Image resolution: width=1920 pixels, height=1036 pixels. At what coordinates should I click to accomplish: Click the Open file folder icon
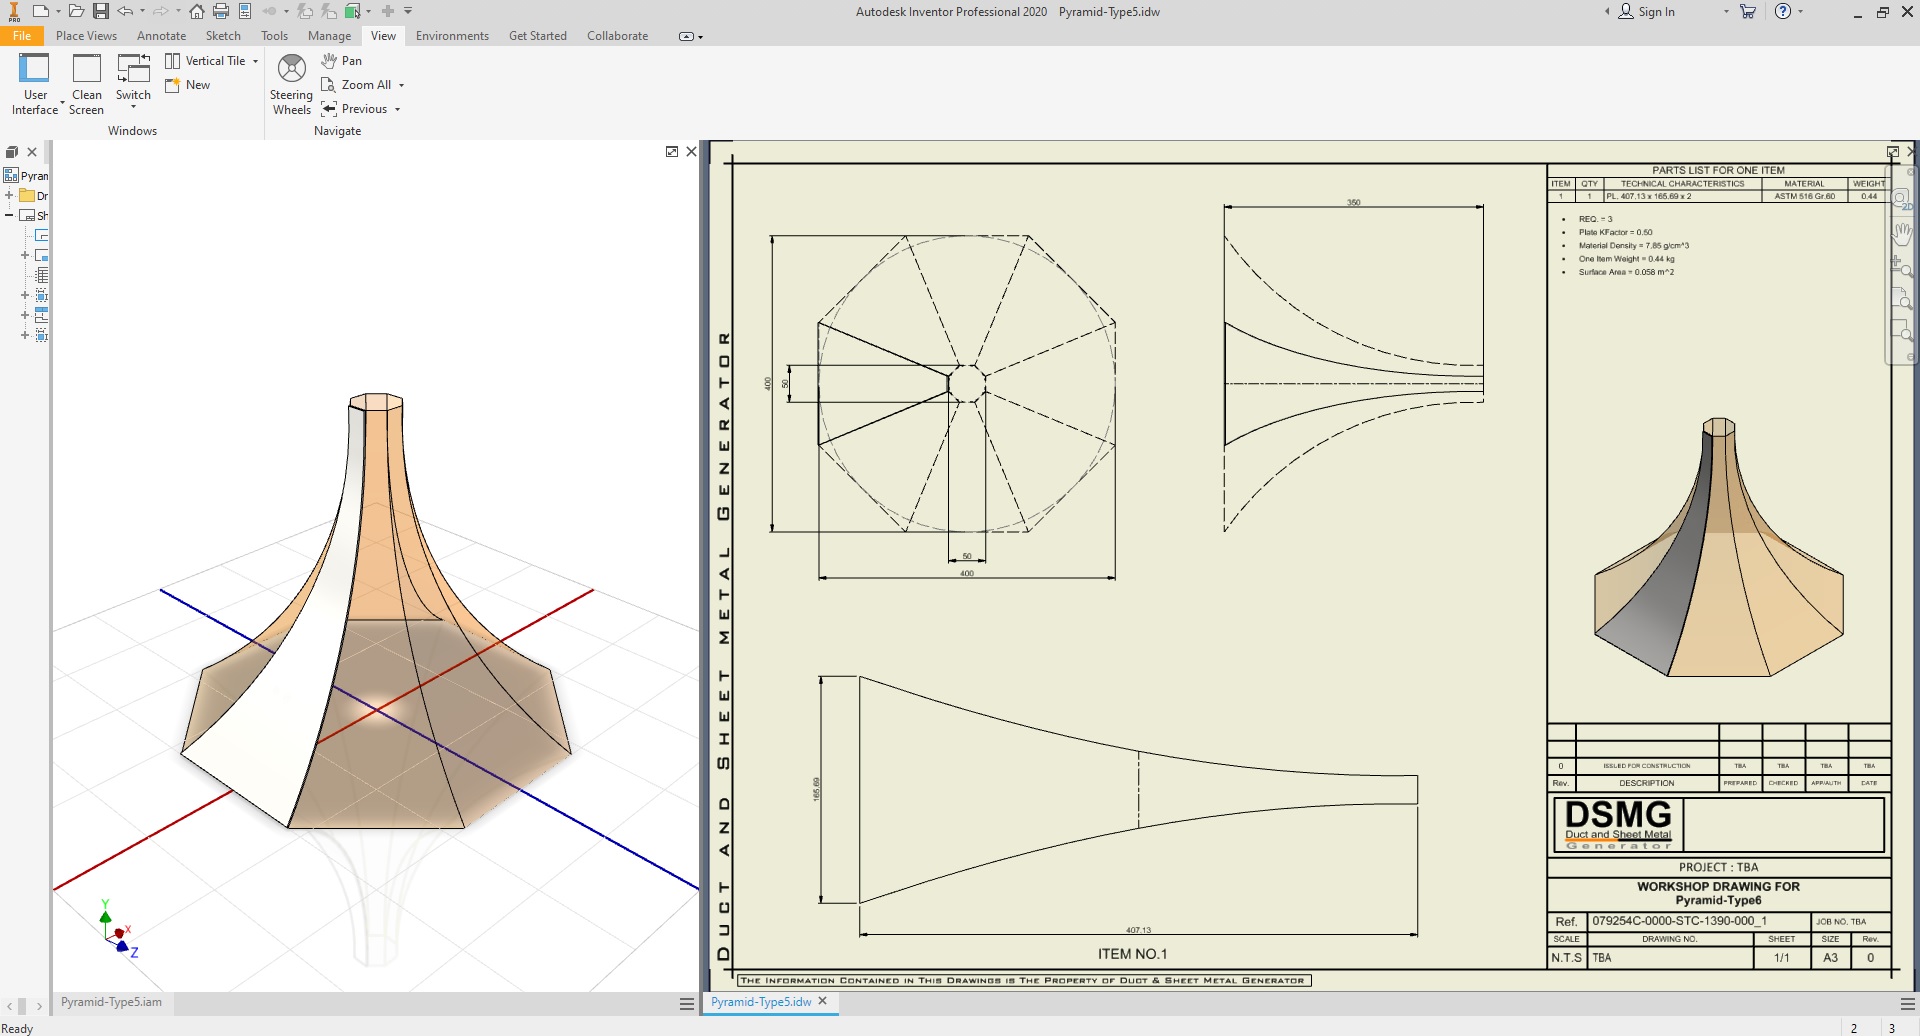(x=76, y=11)
